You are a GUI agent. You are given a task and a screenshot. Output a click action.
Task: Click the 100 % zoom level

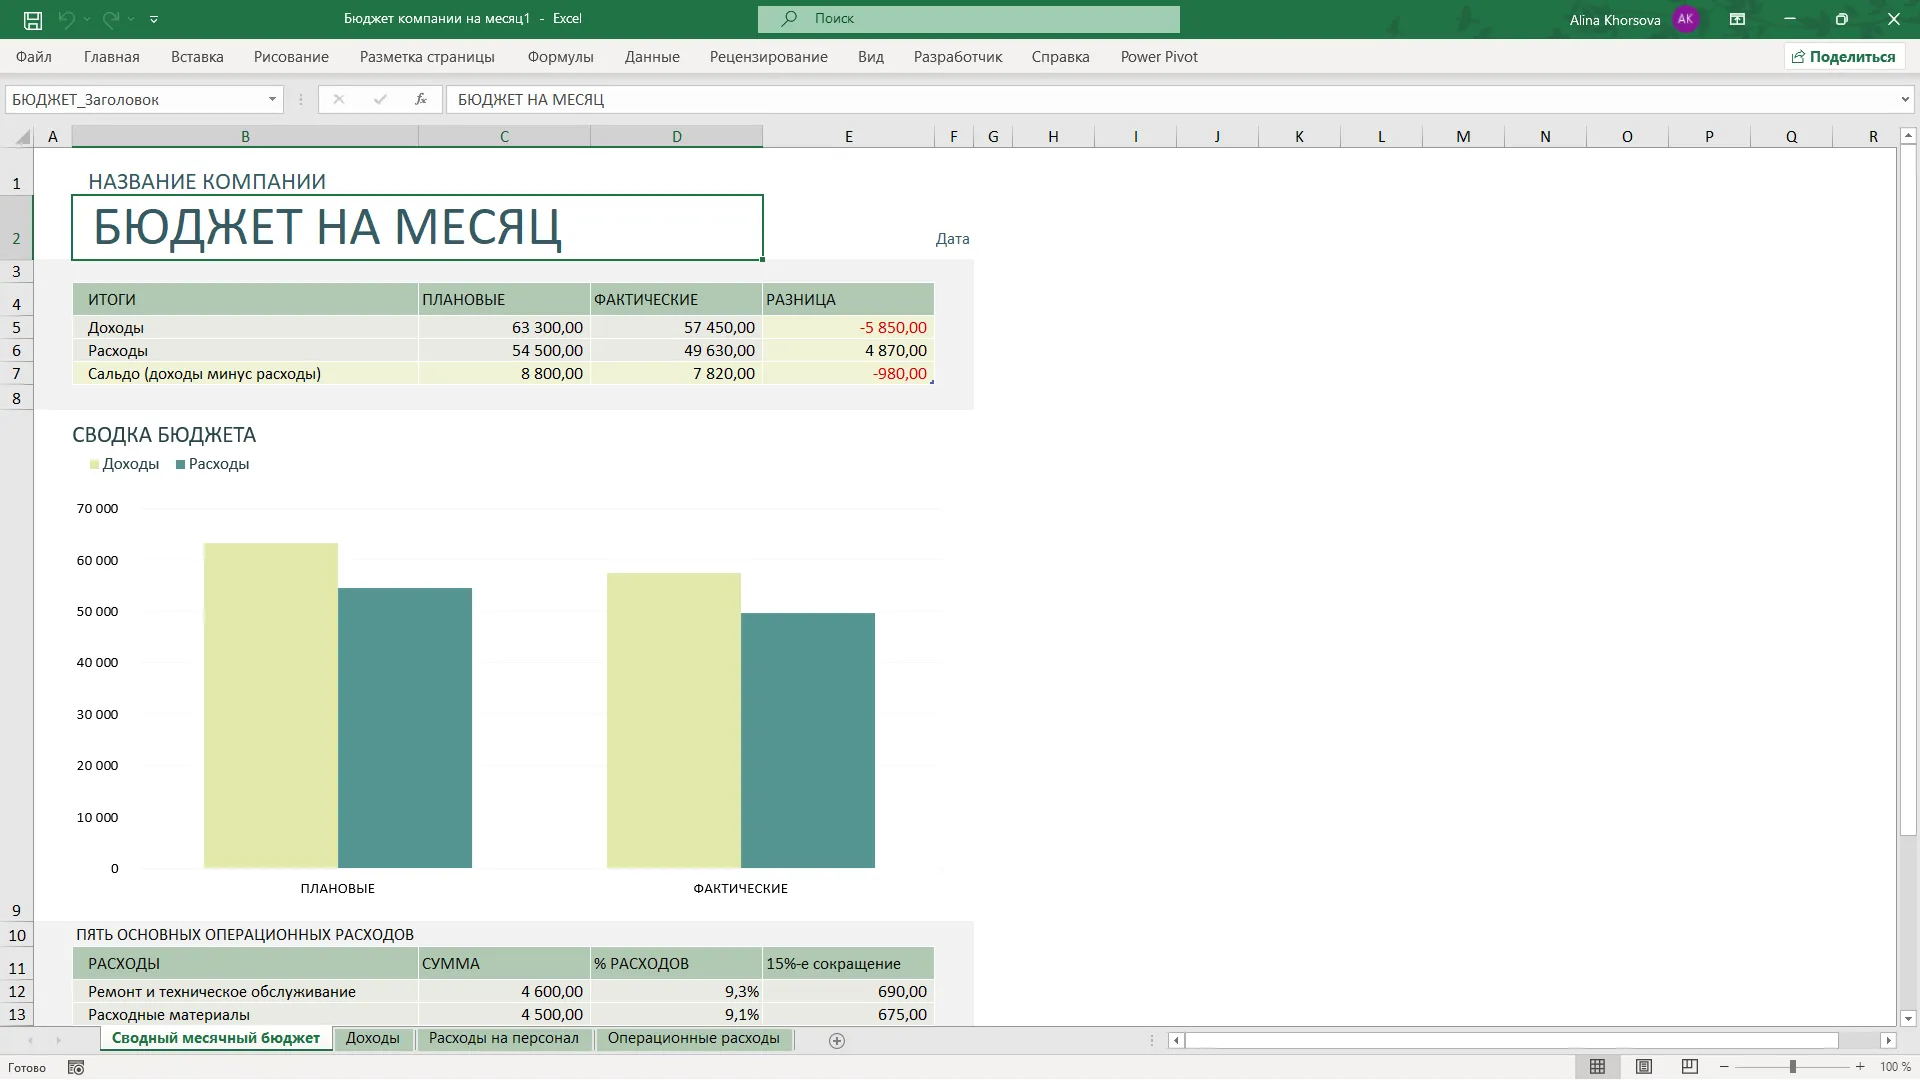[1895, 1067]
